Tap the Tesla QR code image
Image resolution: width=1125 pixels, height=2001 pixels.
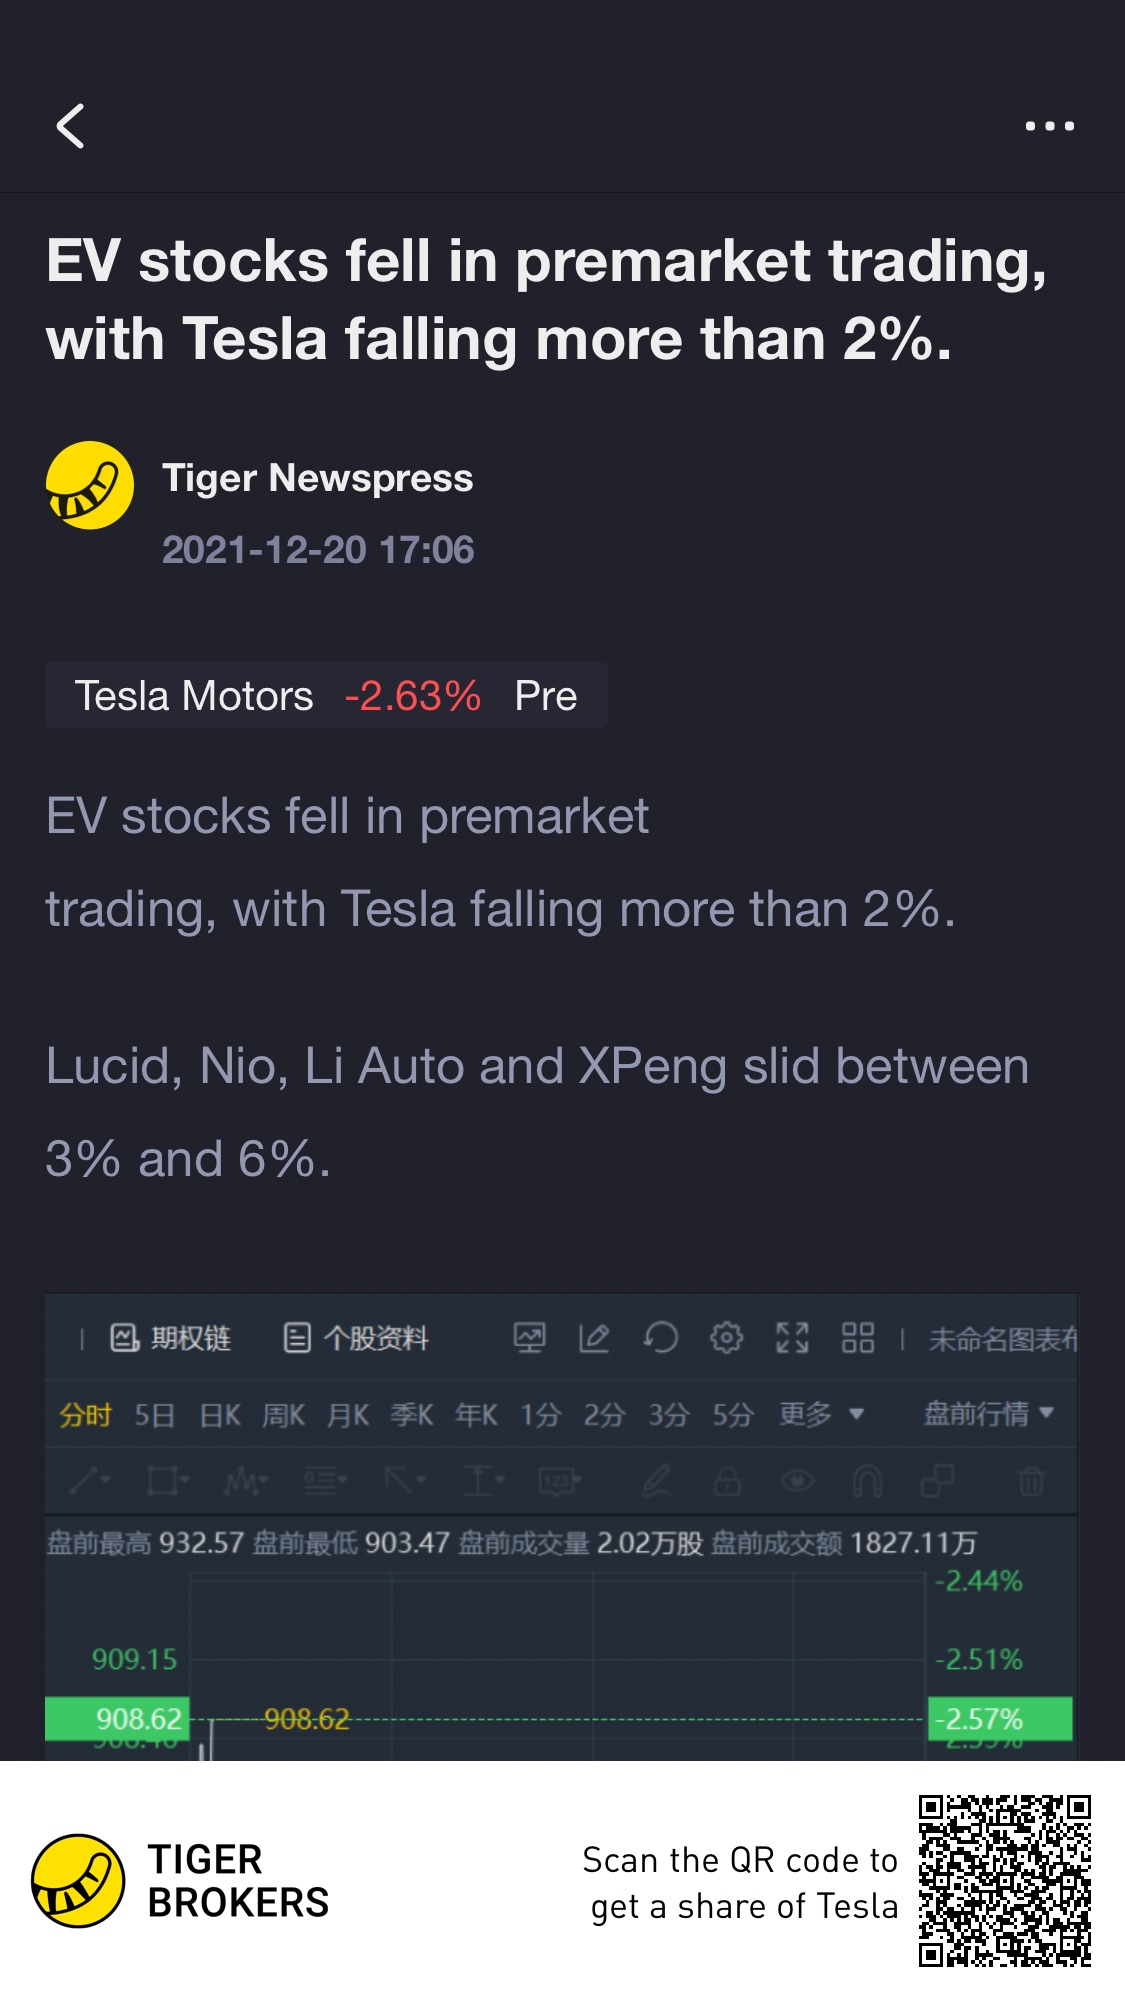click(x=1005, y=1880)
